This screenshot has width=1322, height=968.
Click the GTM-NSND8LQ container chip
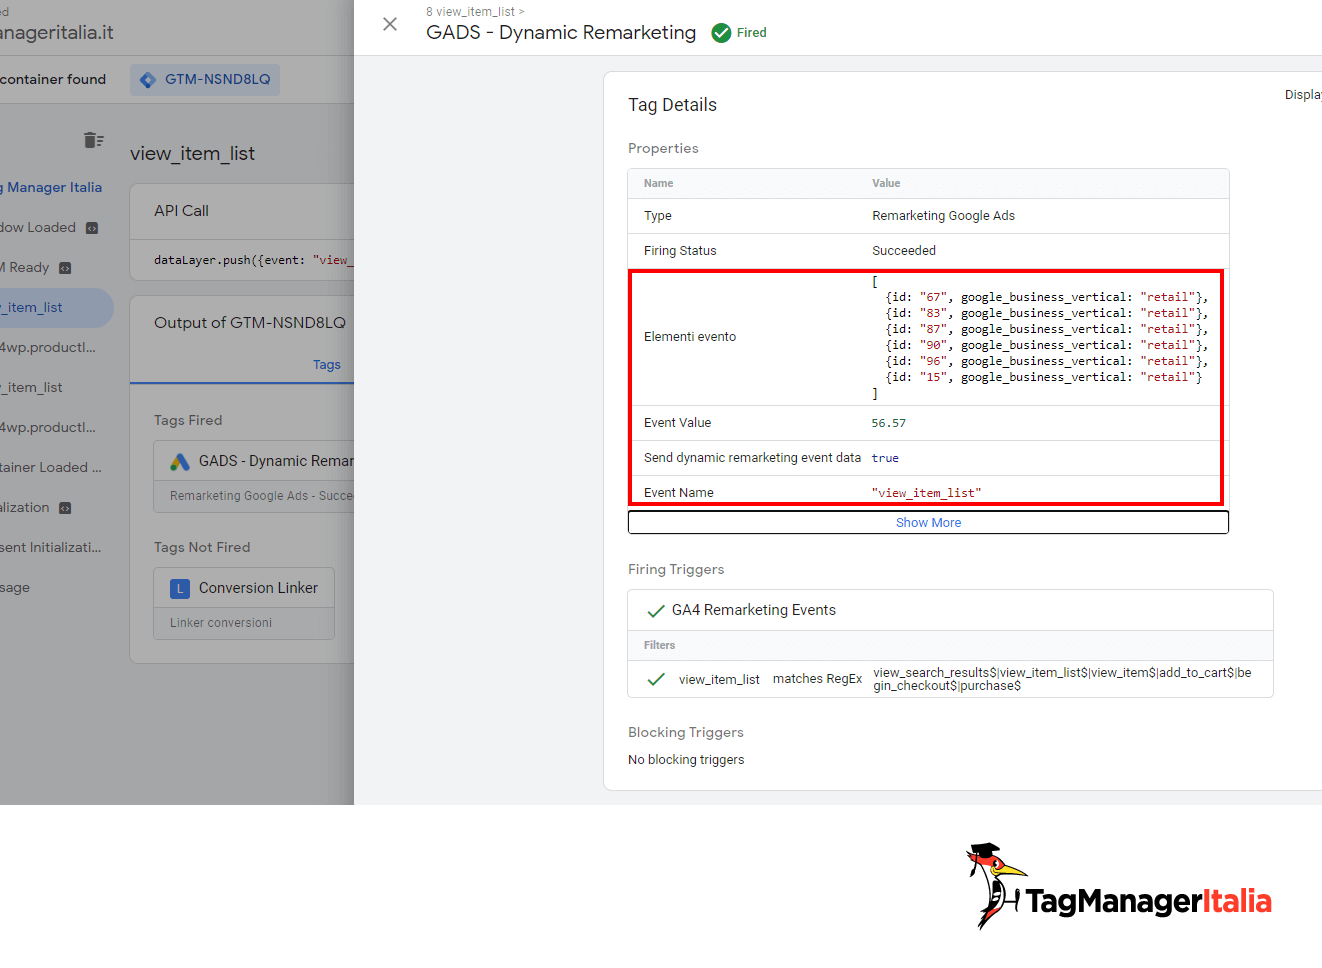click(205, 79)
